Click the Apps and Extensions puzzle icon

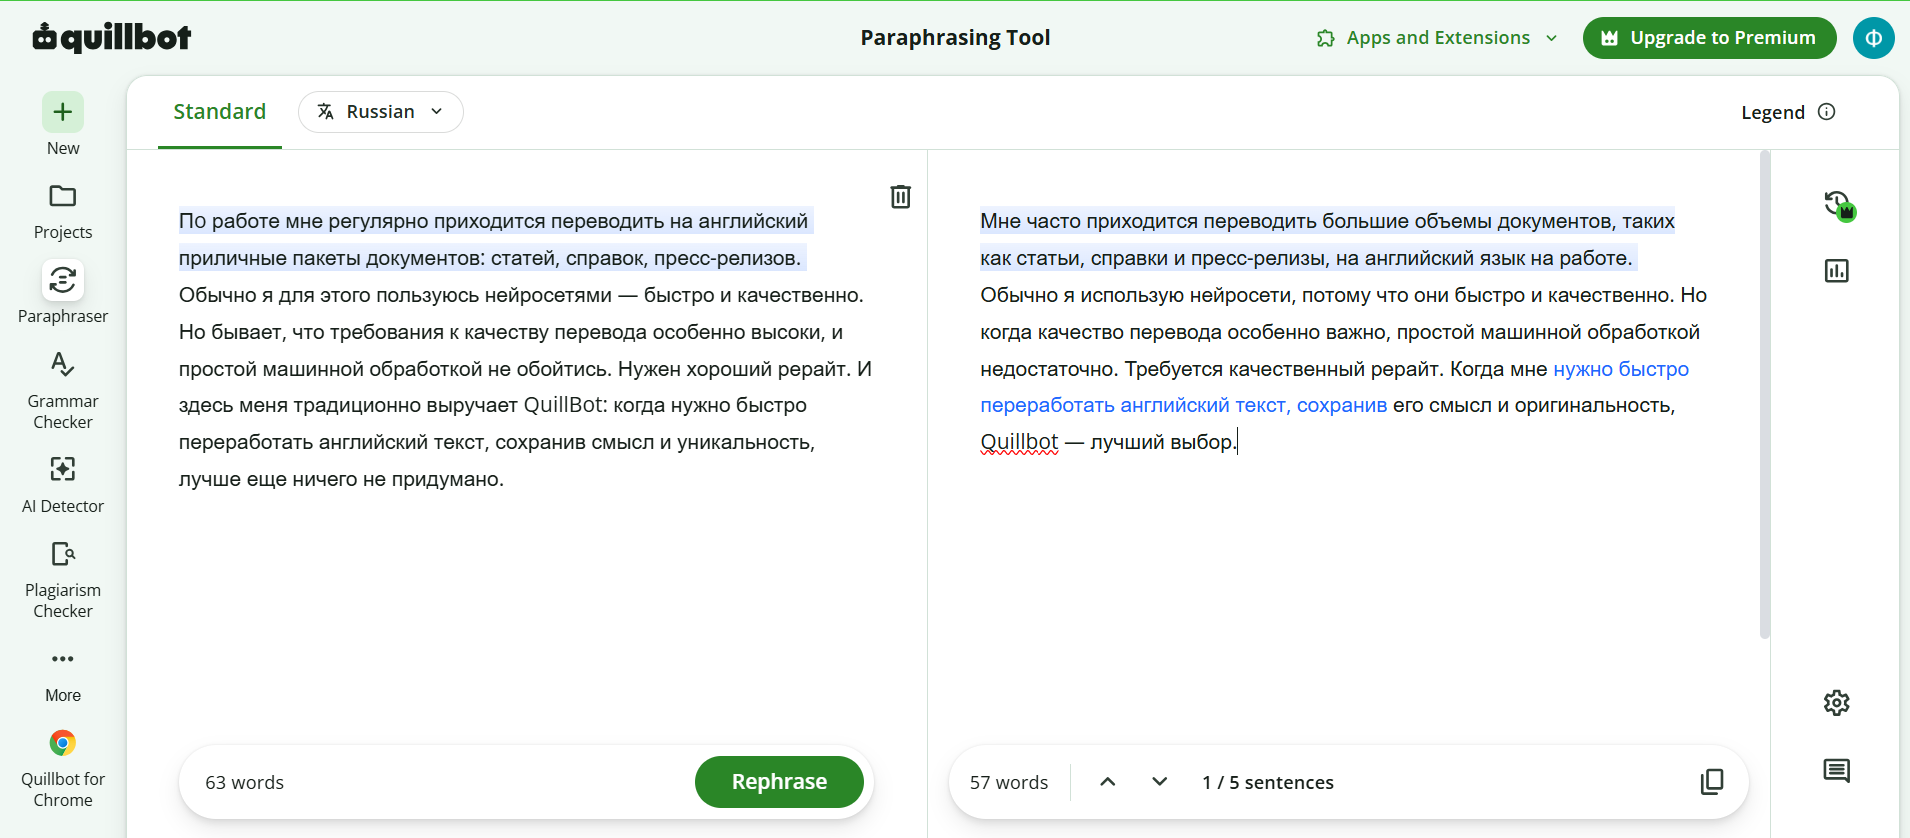[1326, 38]
